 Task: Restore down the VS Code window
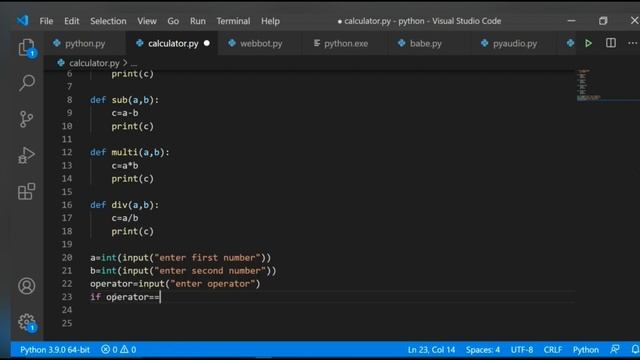pyautogui.click(x=603, y=20)
